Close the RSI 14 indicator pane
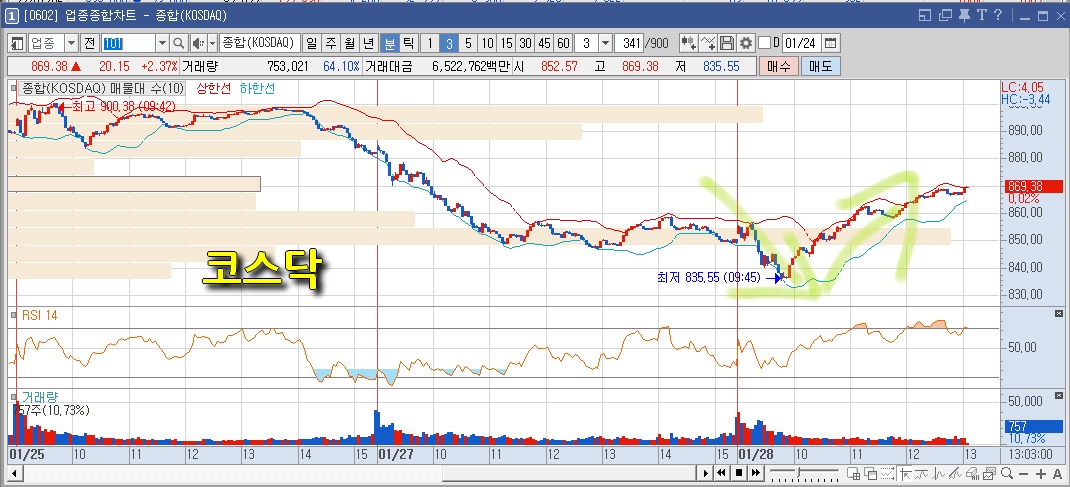 (x=1058, y=313)
